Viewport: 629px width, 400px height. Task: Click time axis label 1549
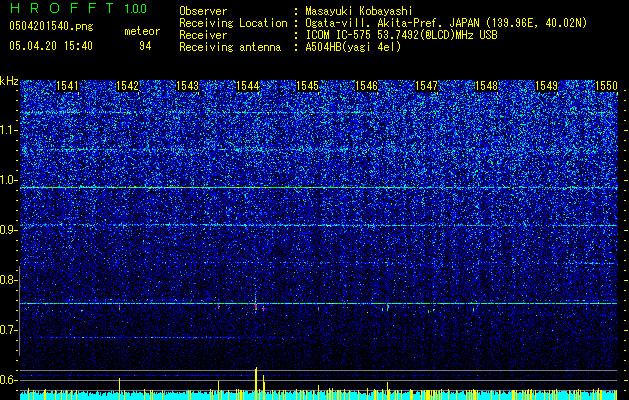tap(546, 86)
